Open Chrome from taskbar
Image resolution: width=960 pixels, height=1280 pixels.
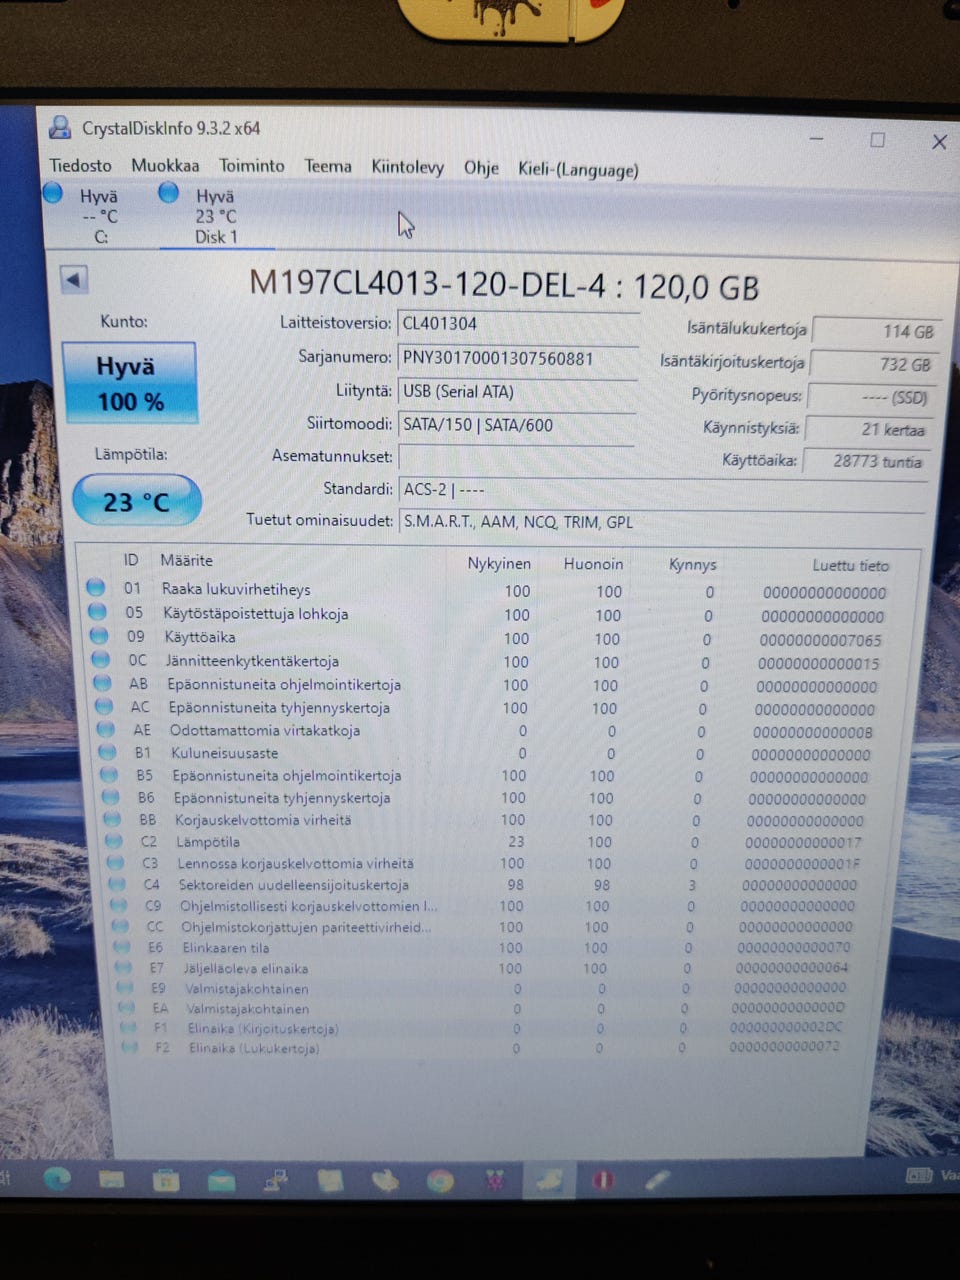(439, 1182)
